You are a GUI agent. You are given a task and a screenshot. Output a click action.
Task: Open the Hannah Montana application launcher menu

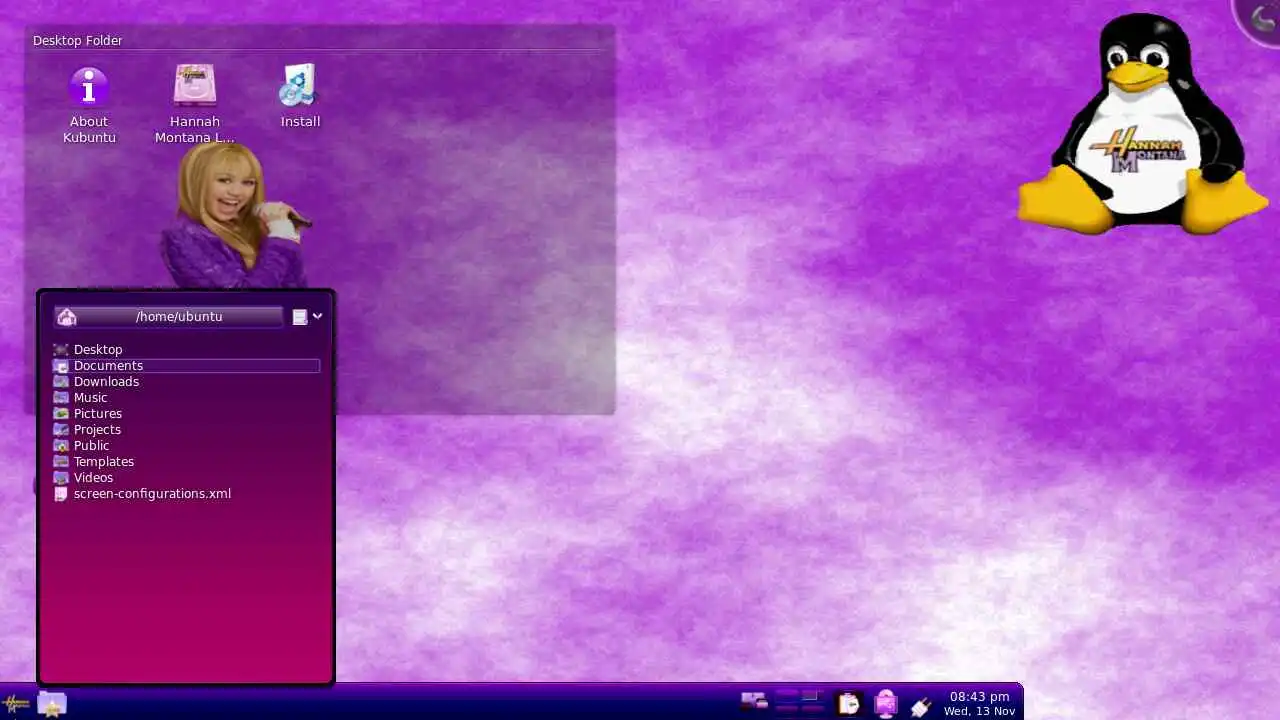(16, 704)
